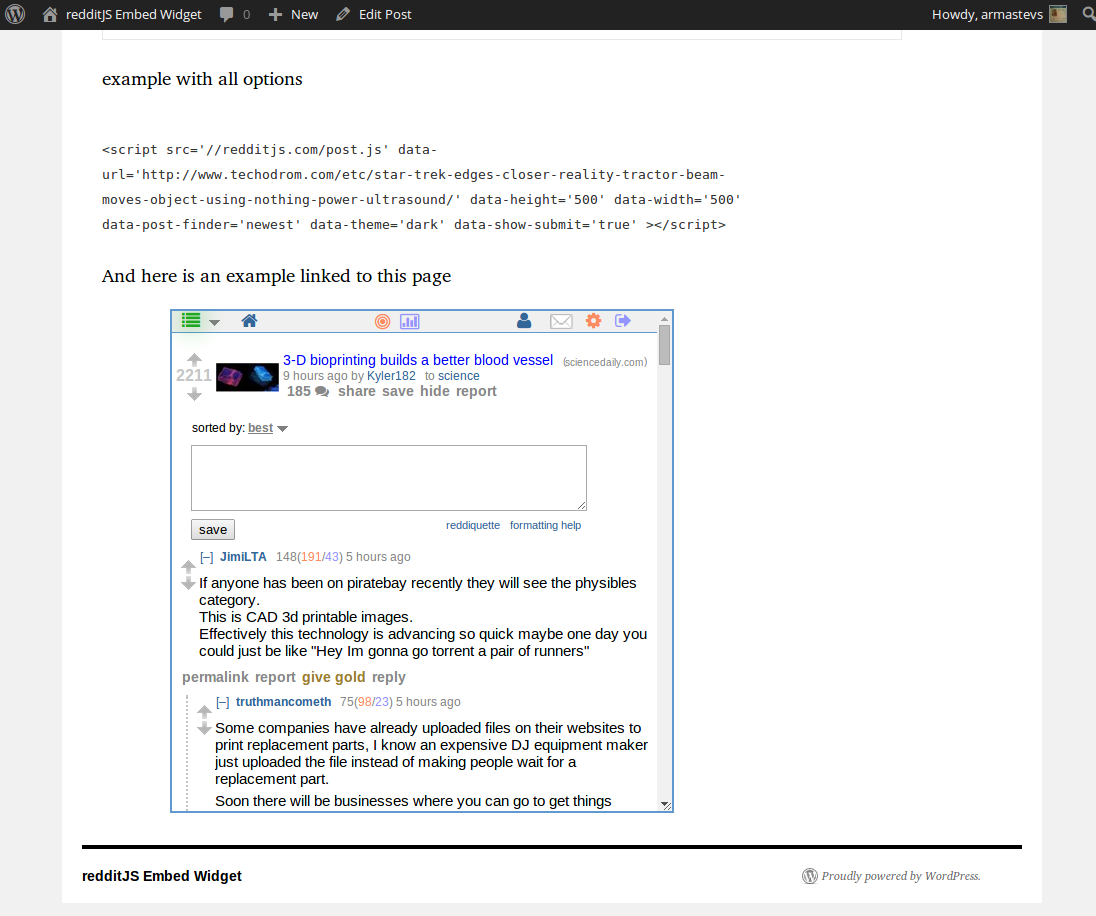Reply to JimiLTA's comment
The width and height of the screenshot is (1096, 916).
tap(389, 678)
